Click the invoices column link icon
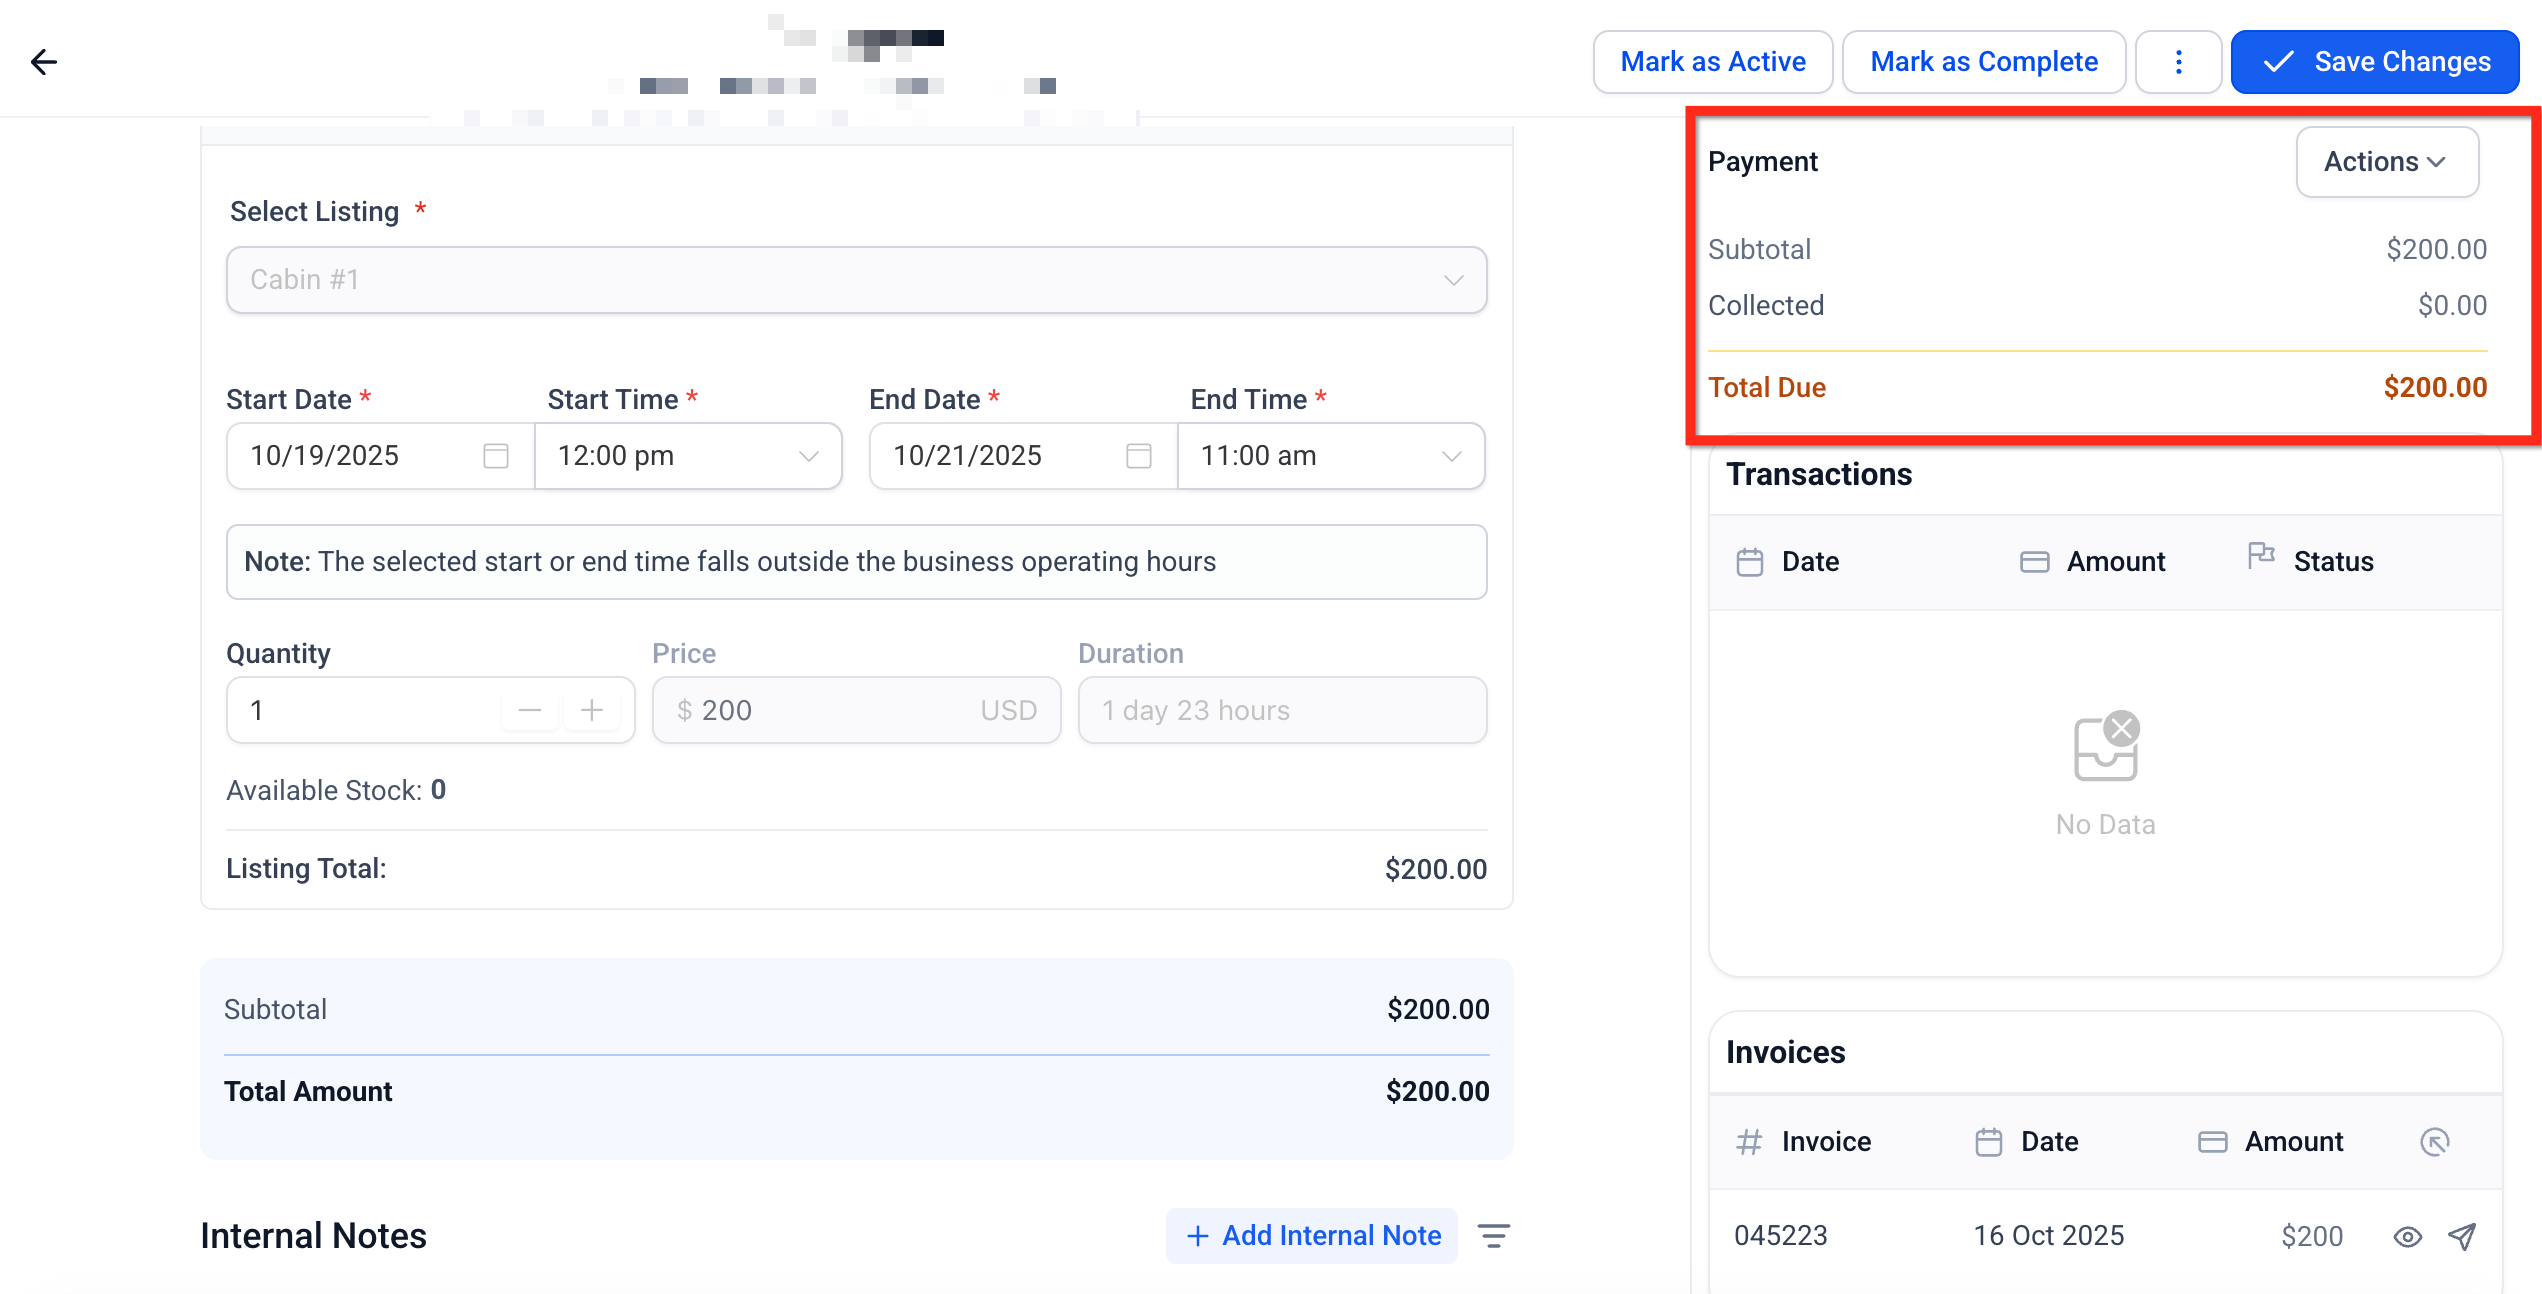The image size is (2542, 1294). point(2434,1142)
